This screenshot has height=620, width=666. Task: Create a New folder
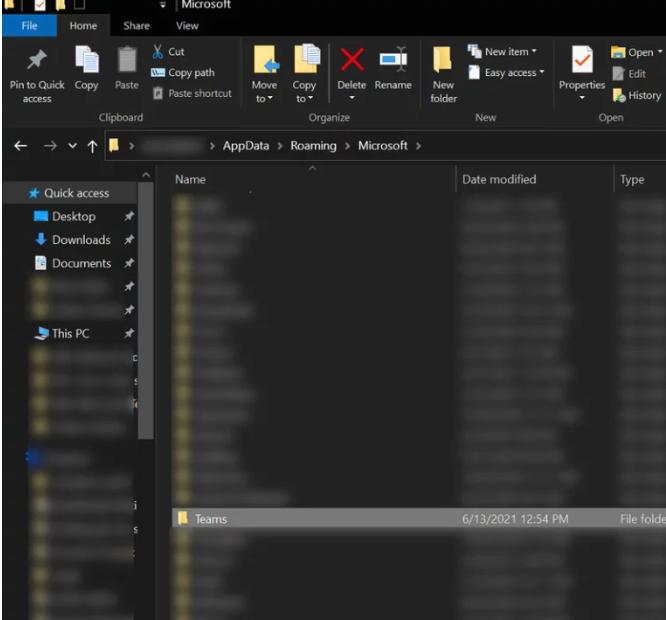pos(443,73)
